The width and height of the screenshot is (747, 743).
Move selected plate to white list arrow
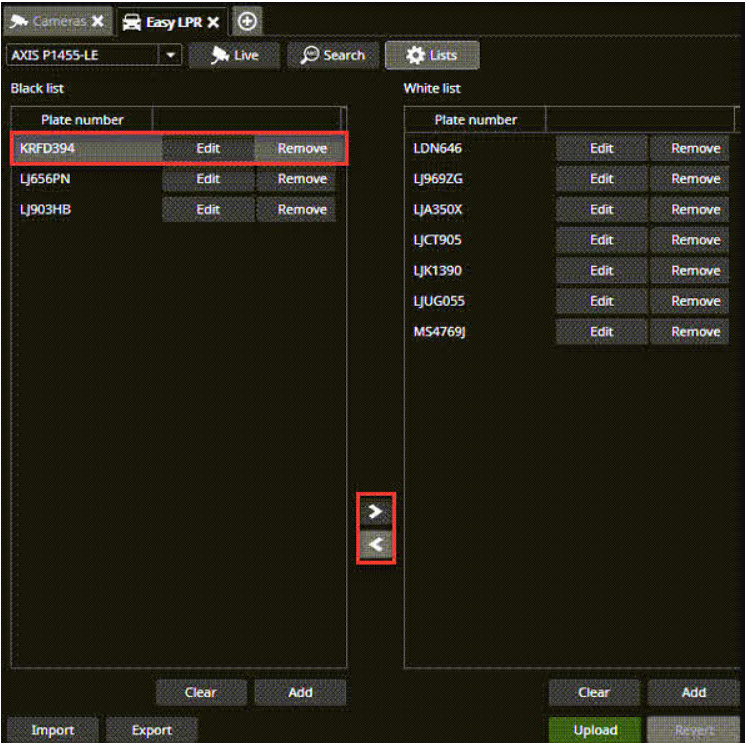click(376, 512)
